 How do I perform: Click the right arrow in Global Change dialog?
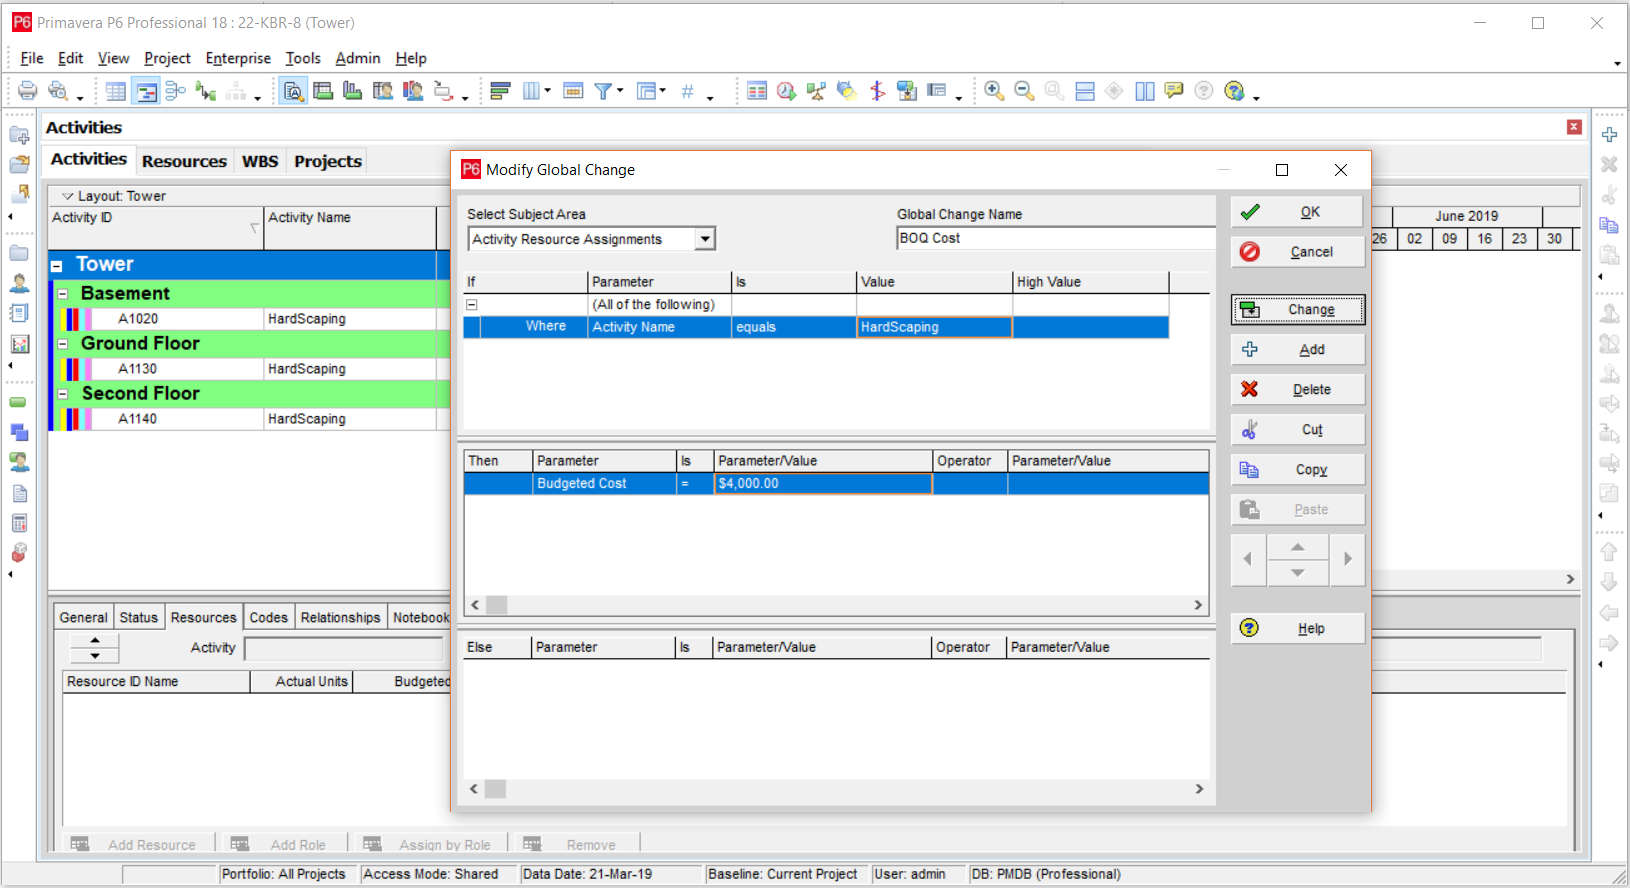[1347, 559]
